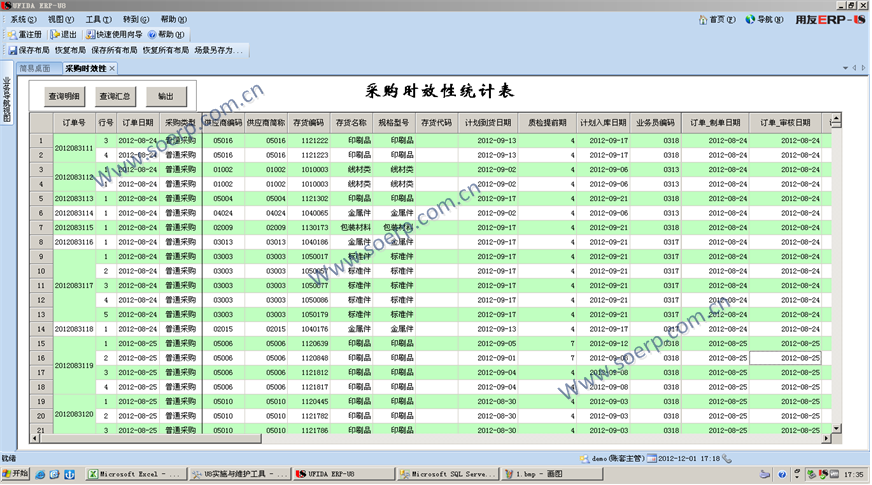Click the 输出 export button
The width and height of the screenshot is (872, 485).
pyautogui.click(x=166, y=96)
